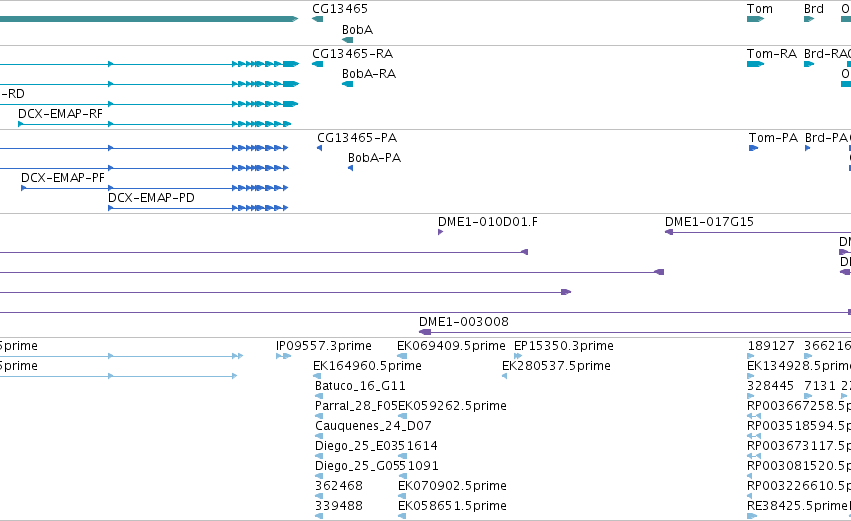Screen dimensions: 851x521
Task: Select the RP003673117 EST label
Action: coord(799,446)
